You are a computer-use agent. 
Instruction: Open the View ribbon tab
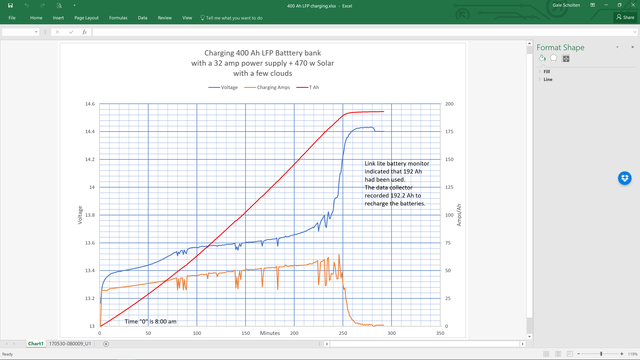click(187, 18)
